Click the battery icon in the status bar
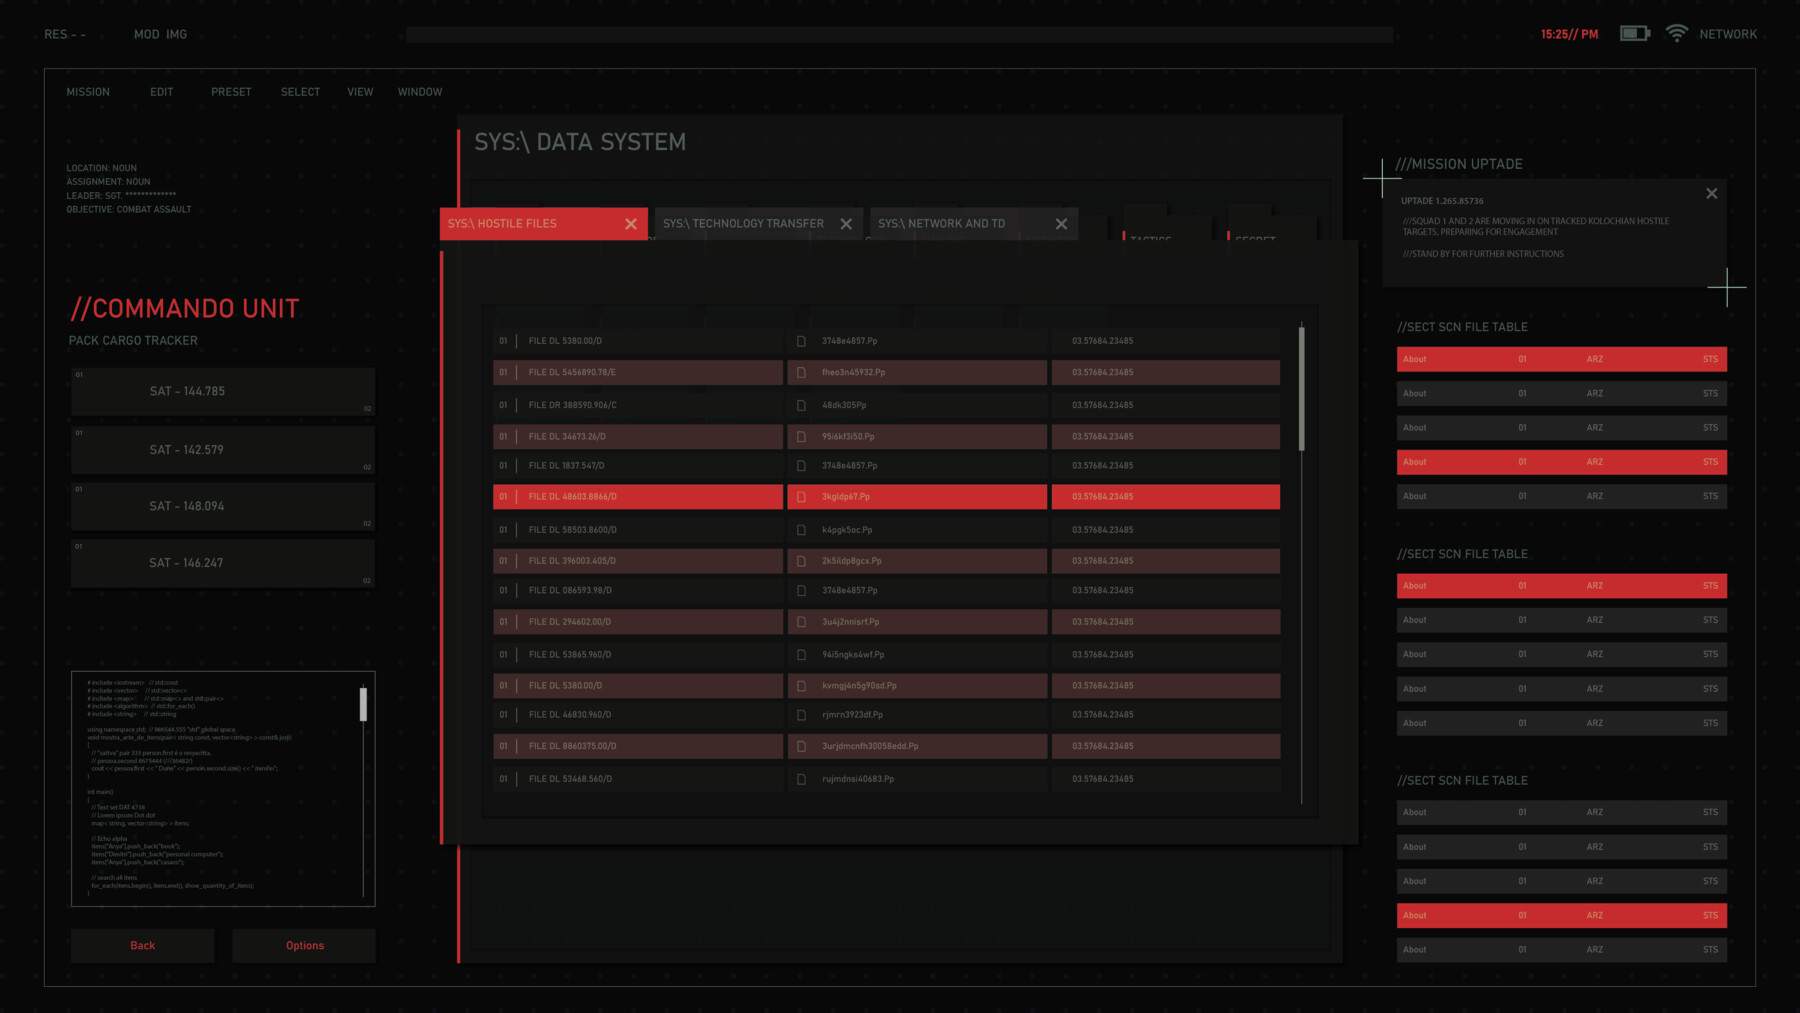 point(1634,32)
